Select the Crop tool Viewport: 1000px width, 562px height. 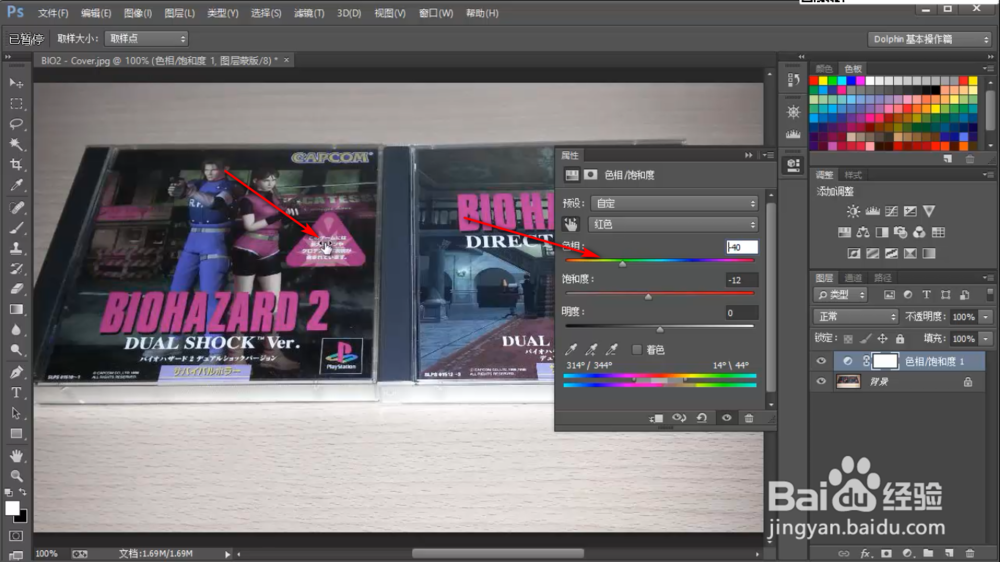coord(16,165)
